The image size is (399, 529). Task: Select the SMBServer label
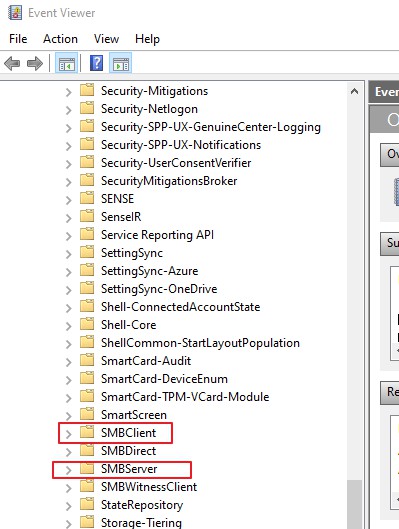point(129,469)
